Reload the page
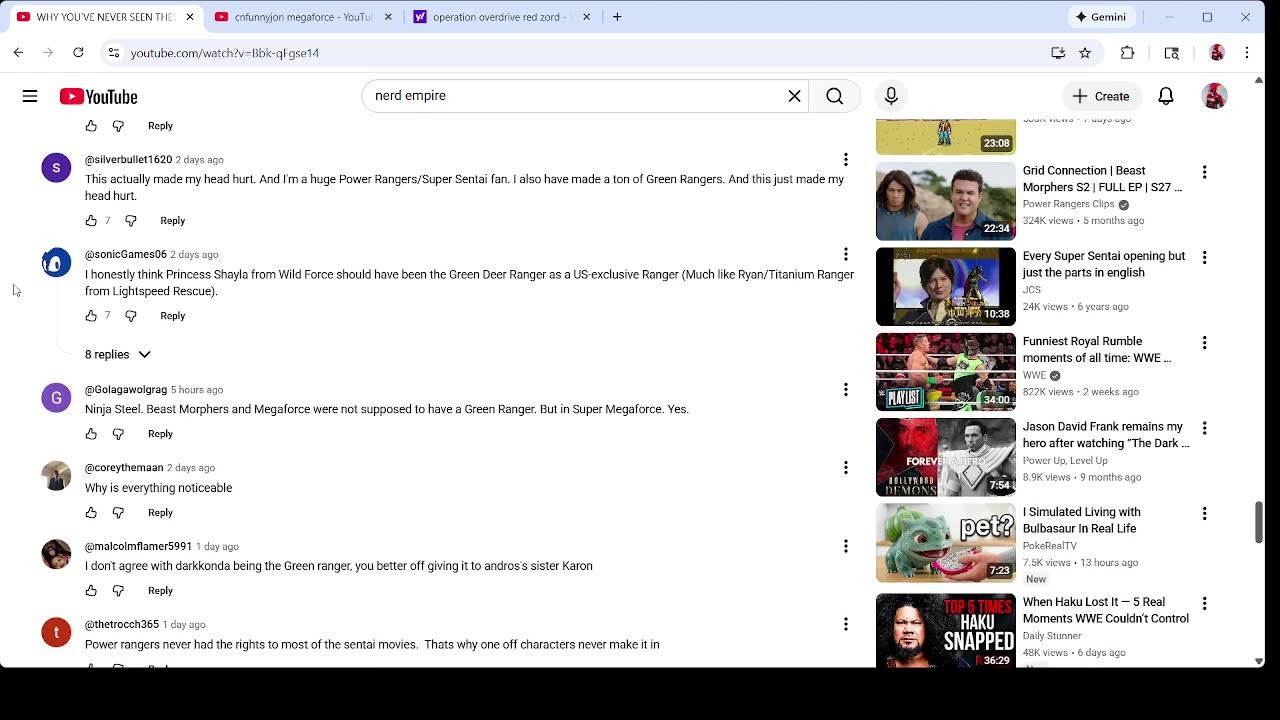Screen dimensions: 1280x720 78,52
